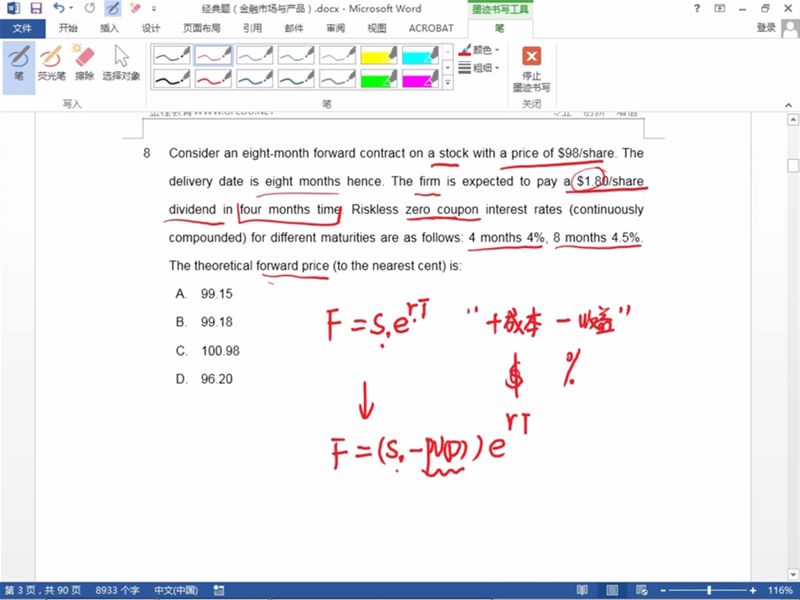Viewport: 800px width, 600px height.
Task: Choose the thin gray pen style
Action: [337, 55]
